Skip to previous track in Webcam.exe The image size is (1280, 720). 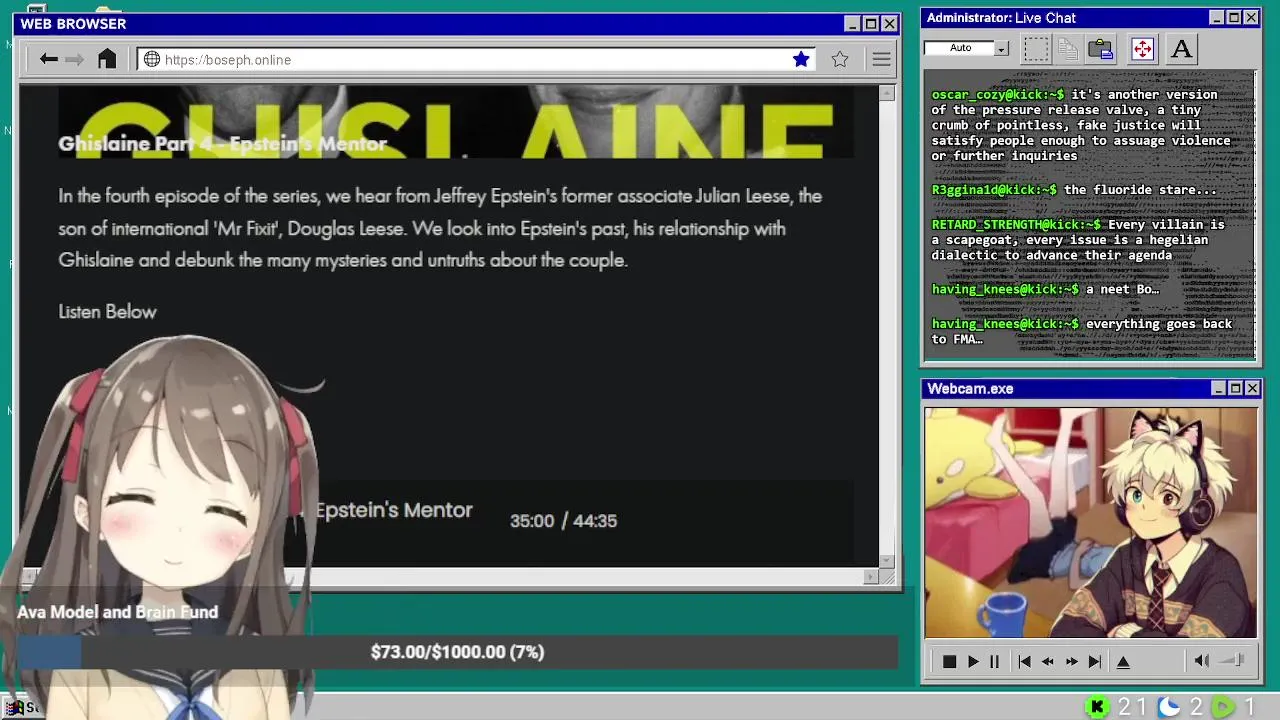[x=1024, y=662]
